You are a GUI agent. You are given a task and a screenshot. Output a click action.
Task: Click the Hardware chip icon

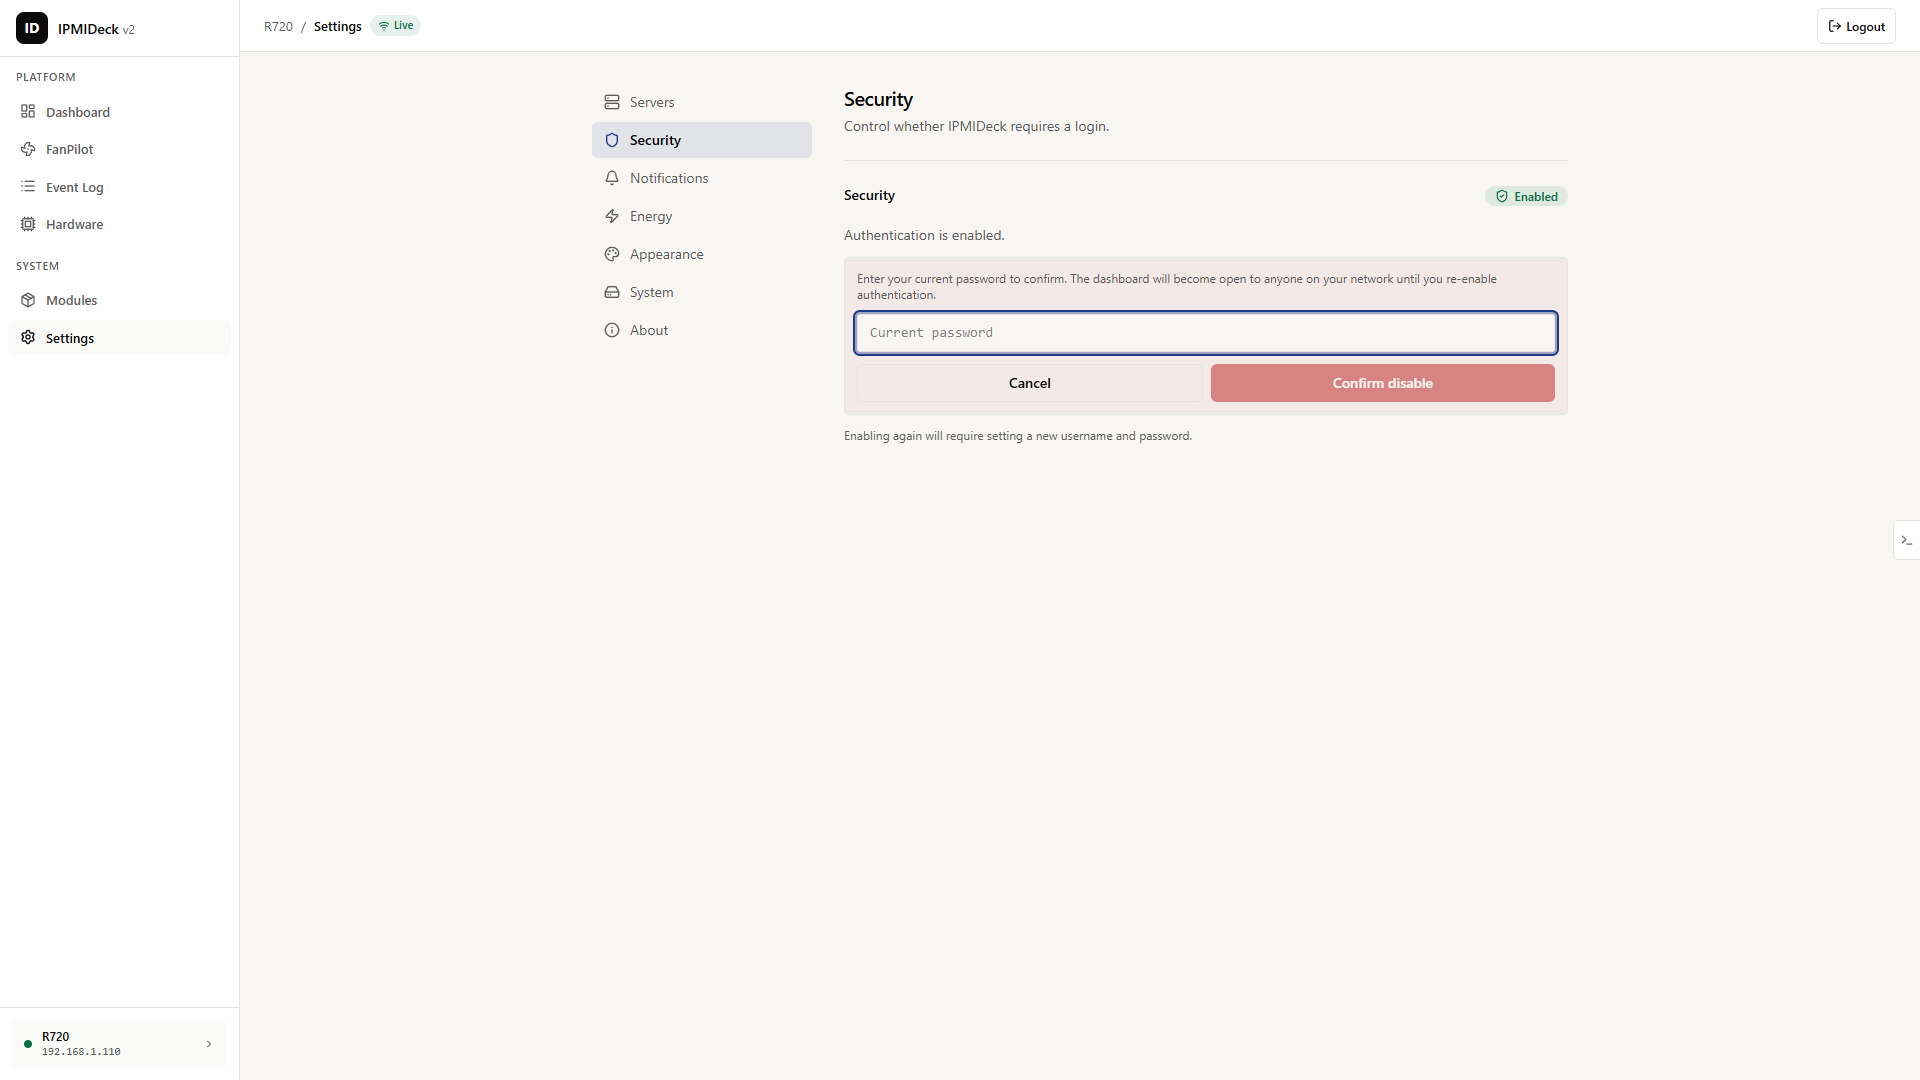tap(28, 224)
